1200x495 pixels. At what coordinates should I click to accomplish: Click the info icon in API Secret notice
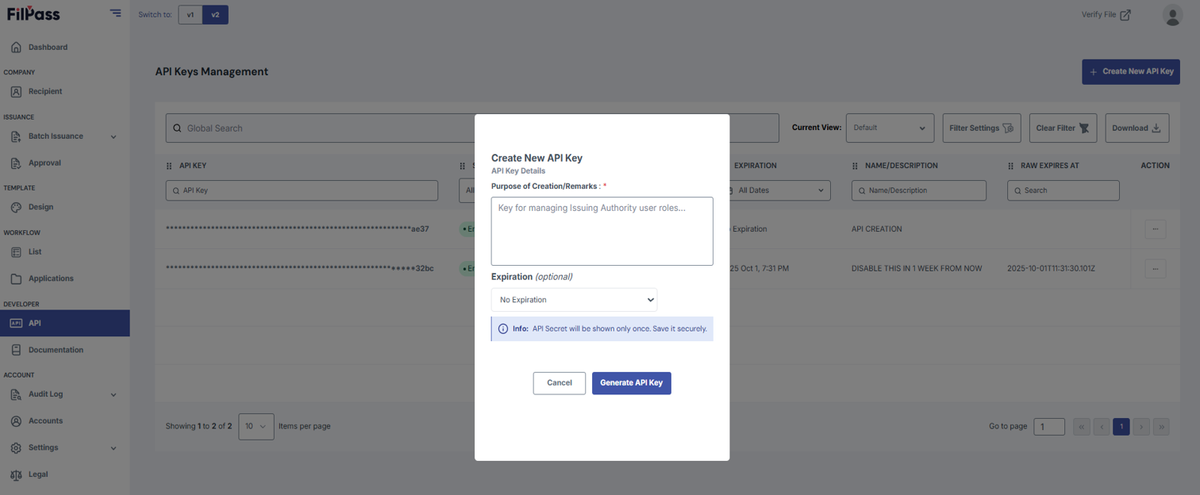(503, 328)
